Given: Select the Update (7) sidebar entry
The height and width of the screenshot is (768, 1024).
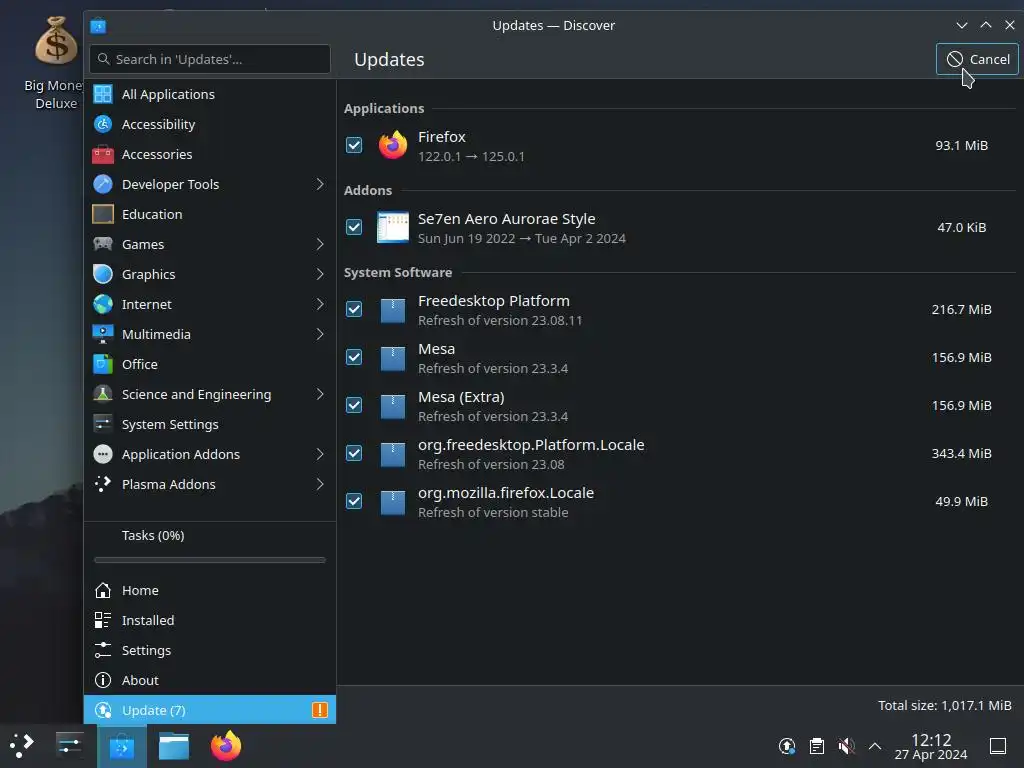Looking at the screenshot, I should pyautogui.click(x=210, y=710).
